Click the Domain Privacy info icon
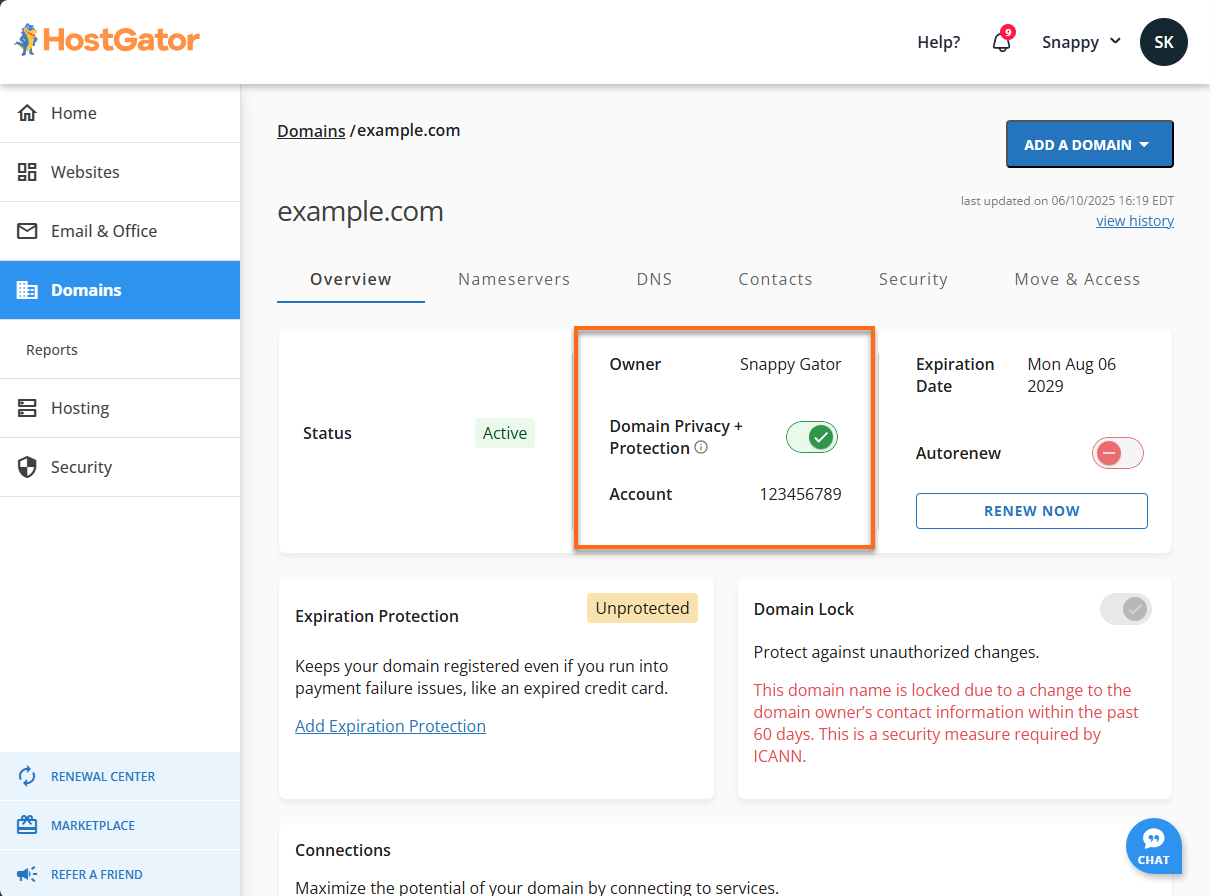This screenshot has width=1211, height=896. point(701,447)
